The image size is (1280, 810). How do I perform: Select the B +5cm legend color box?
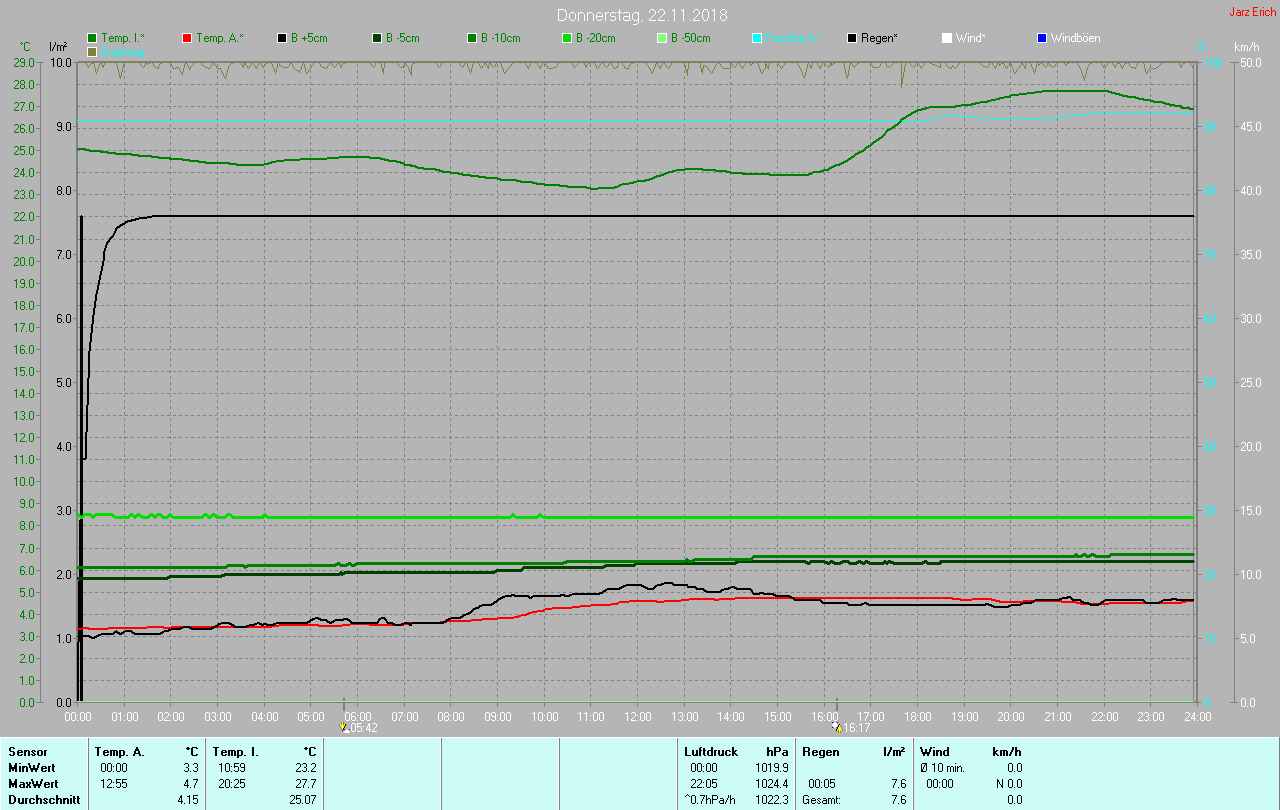click(282, 38)
